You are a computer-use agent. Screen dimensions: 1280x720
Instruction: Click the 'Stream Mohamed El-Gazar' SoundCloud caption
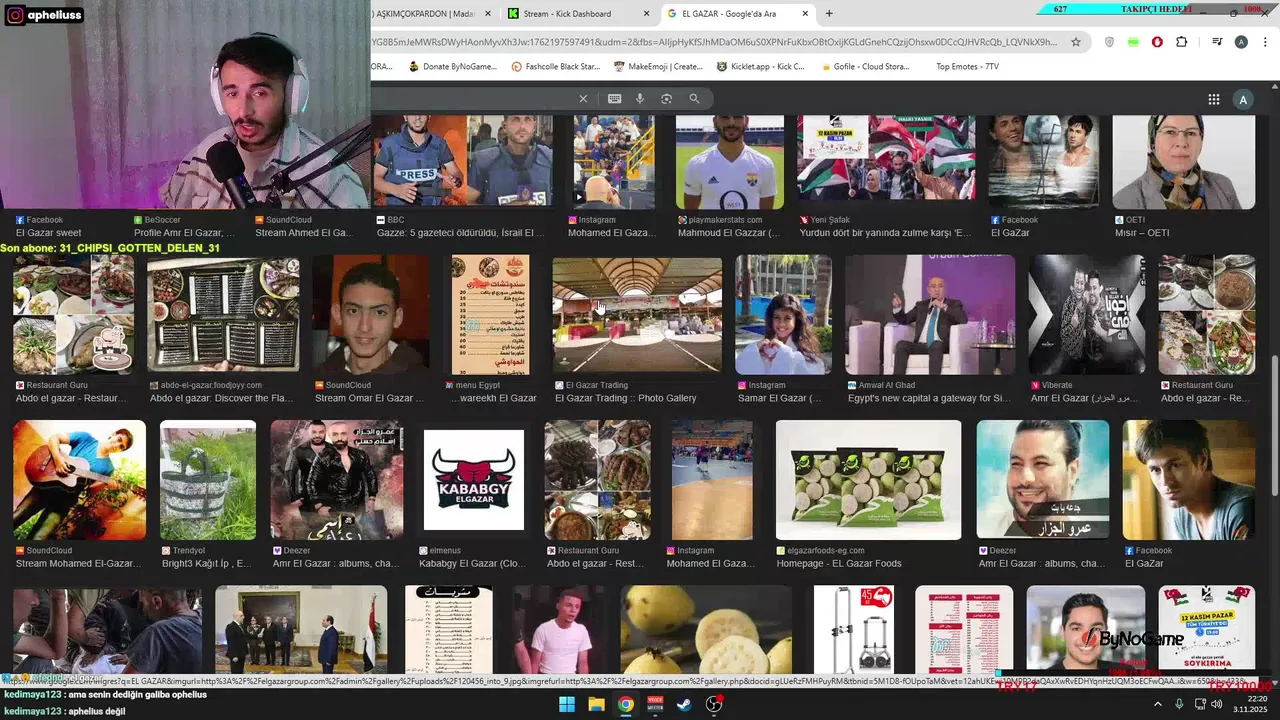tap(78, 564)
